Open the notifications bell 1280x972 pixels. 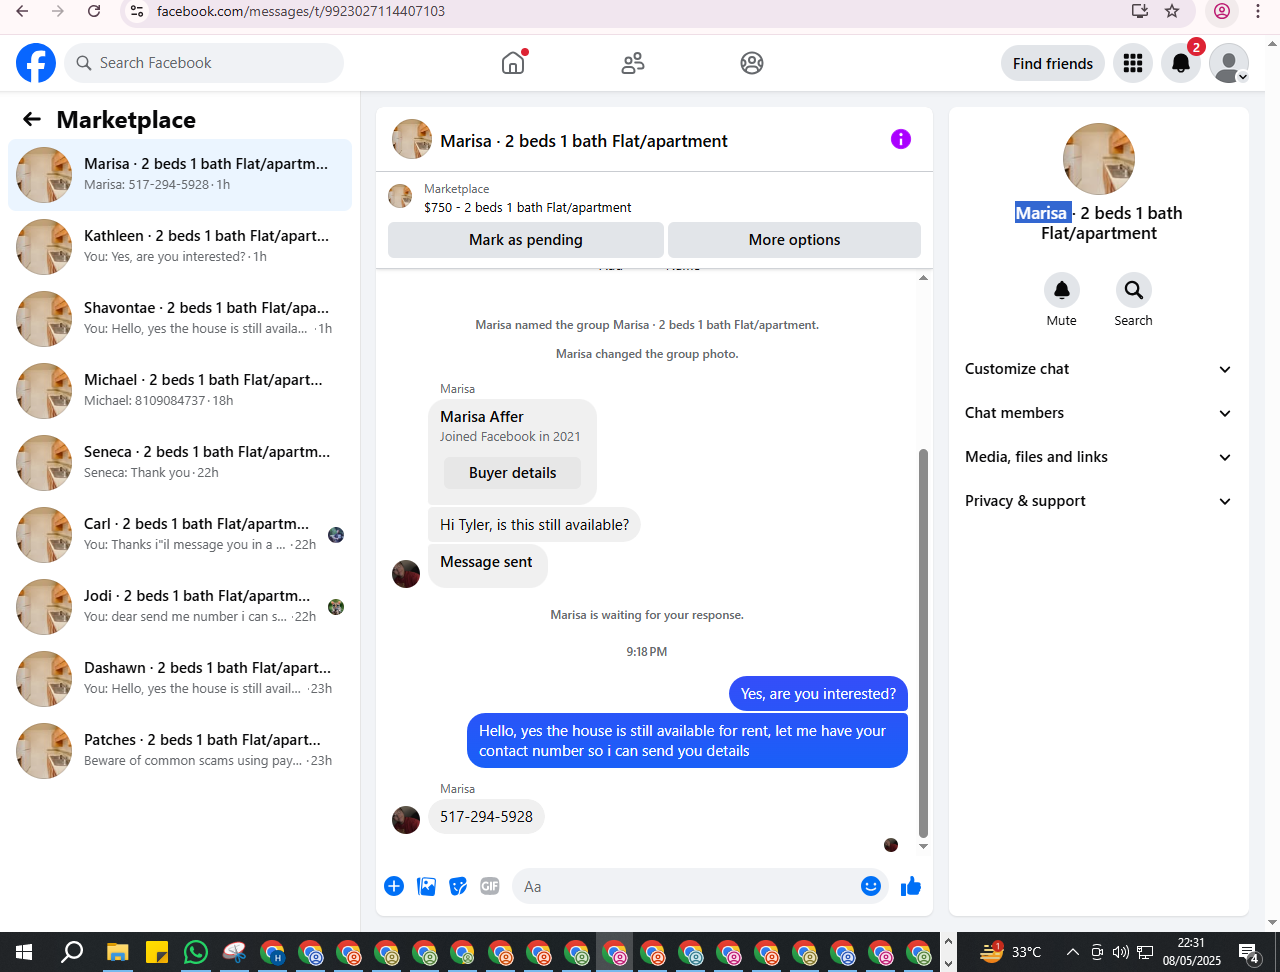pos(1181,63)
